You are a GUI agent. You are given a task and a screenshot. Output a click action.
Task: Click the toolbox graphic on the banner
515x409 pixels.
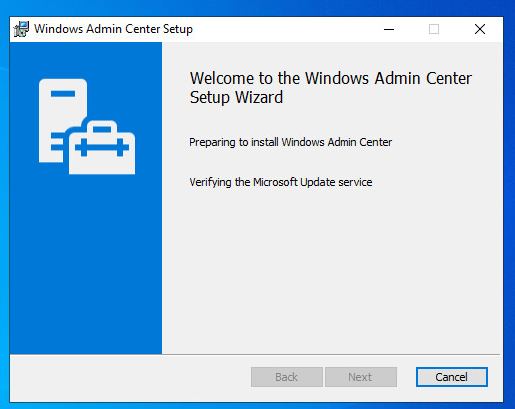(102, 147)
